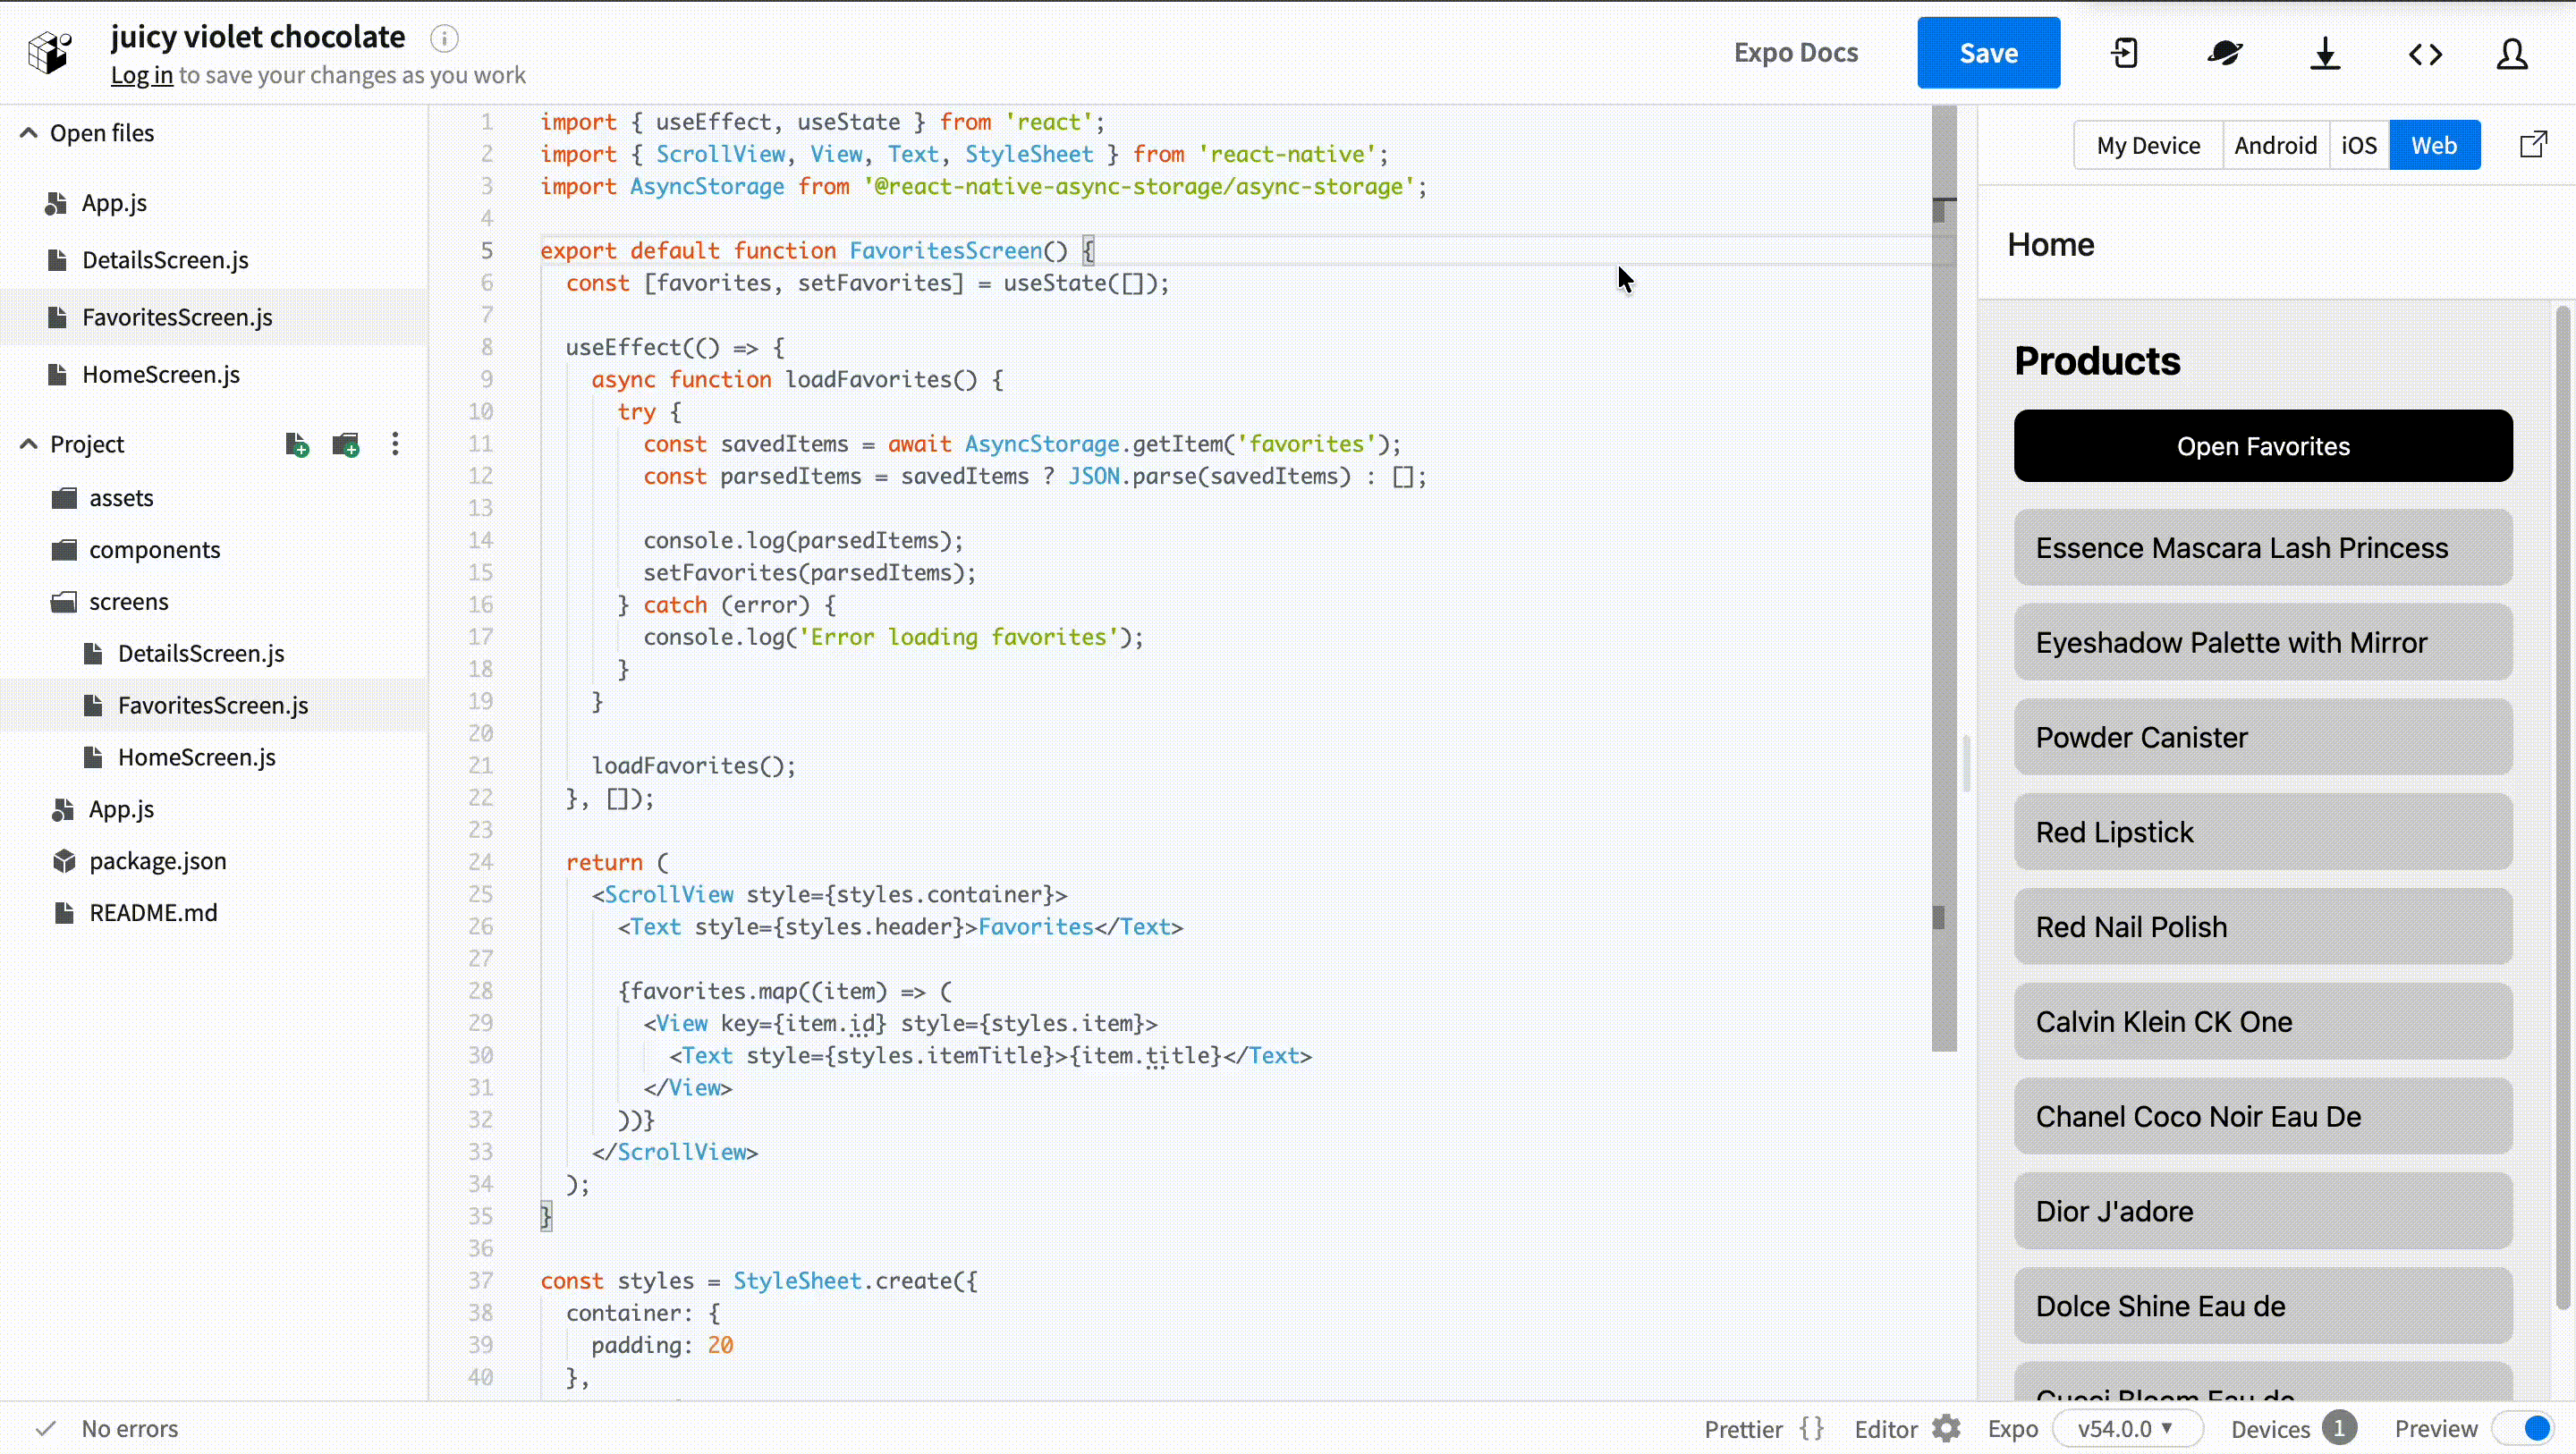The width and height of the screenshot is (2576, 1454).
Task: Click the project info icon beside the title
Action: (x=444, y=38)
